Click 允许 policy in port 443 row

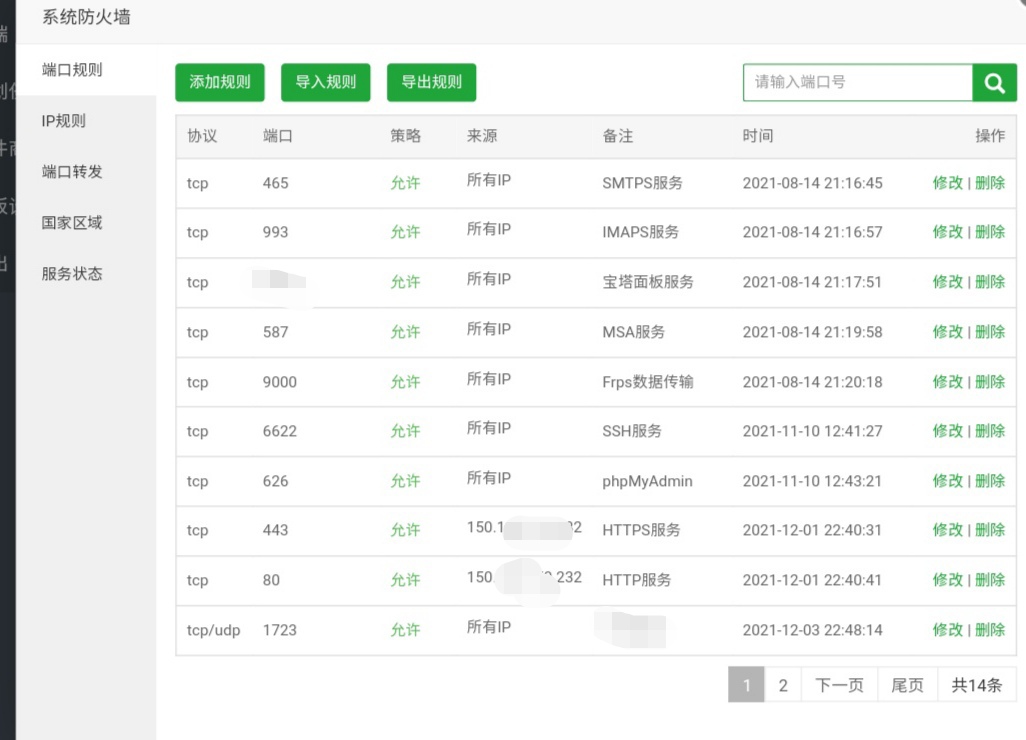(x=406, y=530)
